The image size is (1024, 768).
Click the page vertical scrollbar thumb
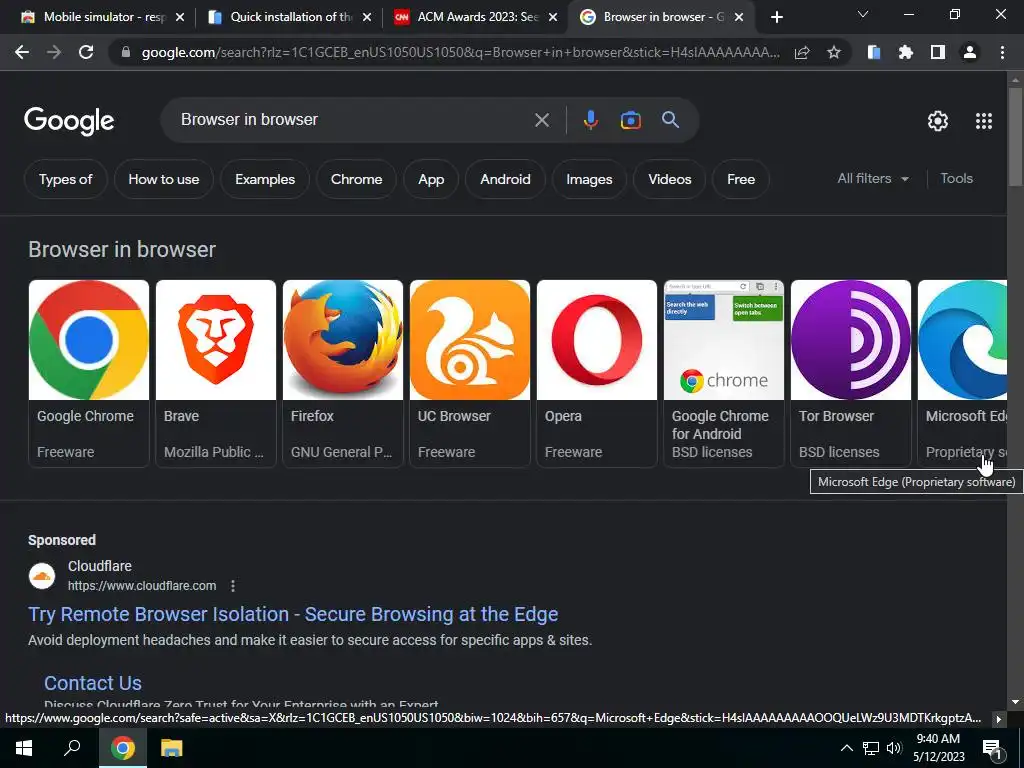[1015, 135]
